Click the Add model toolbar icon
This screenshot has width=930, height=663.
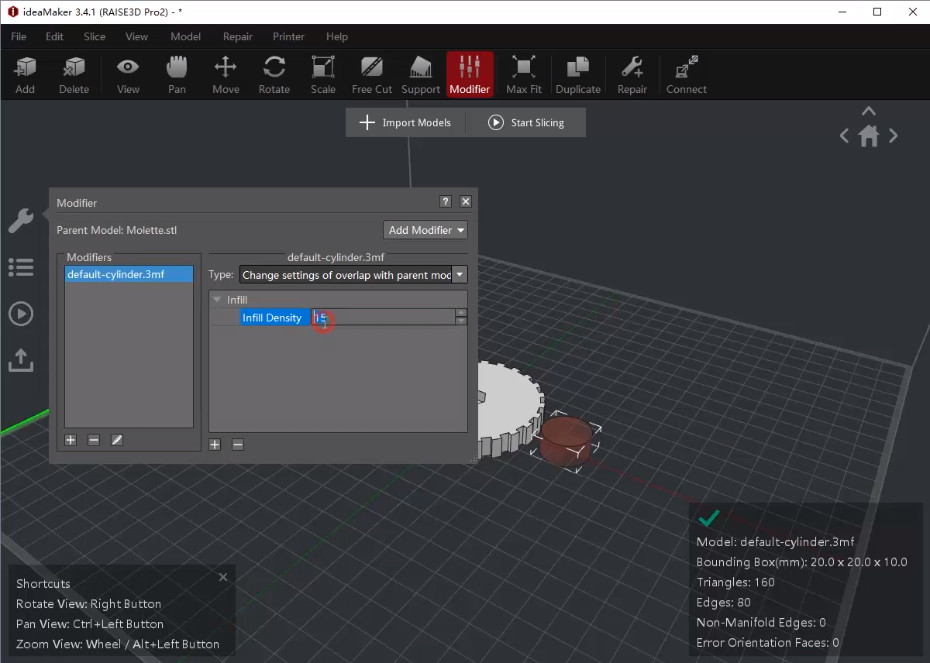pos(25,75)
